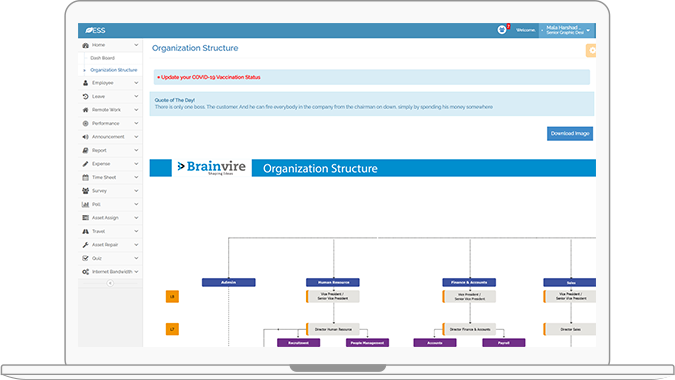Expand the Expense chevron
Screen dimensions: 675x380
(136, 164)
